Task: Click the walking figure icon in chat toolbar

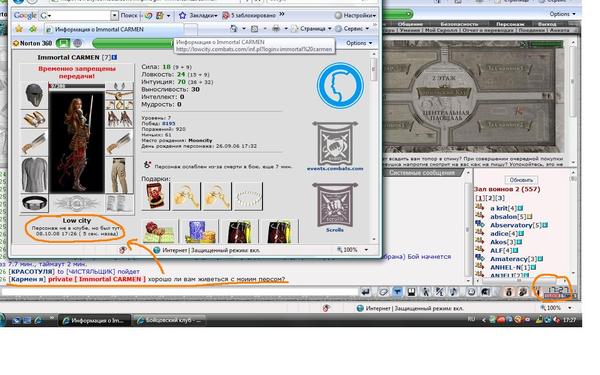Action: pyautogui.click(x=426, y=292)
